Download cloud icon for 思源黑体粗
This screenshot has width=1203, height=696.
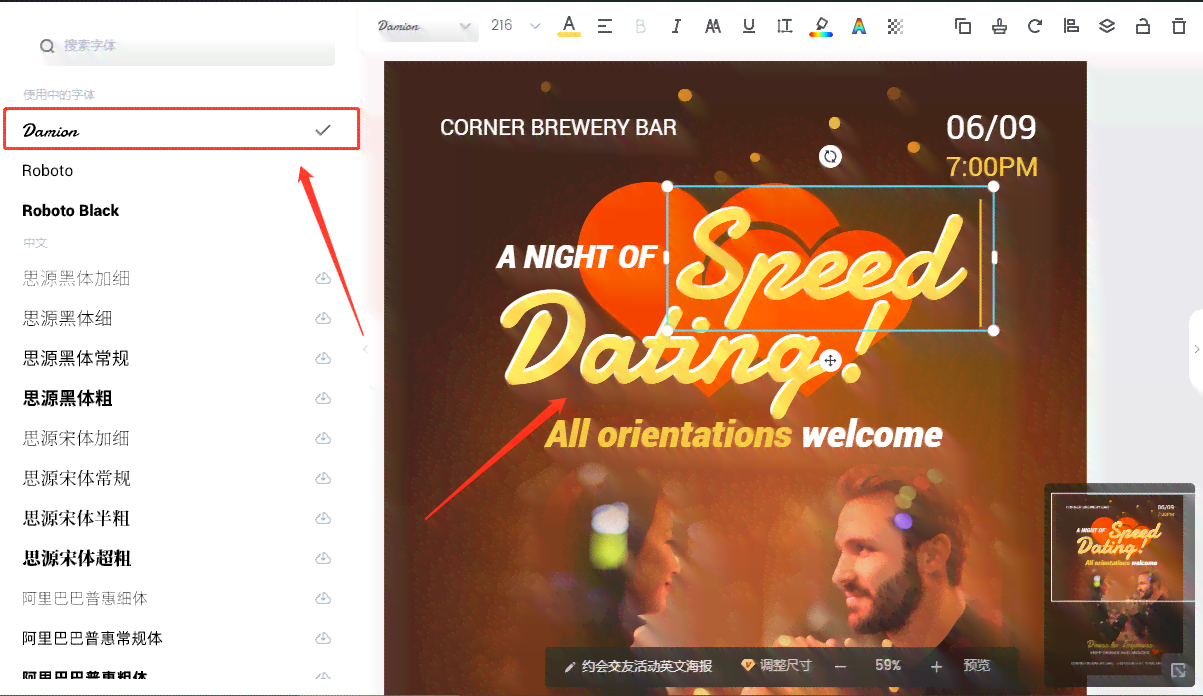[x=323, y=398]
